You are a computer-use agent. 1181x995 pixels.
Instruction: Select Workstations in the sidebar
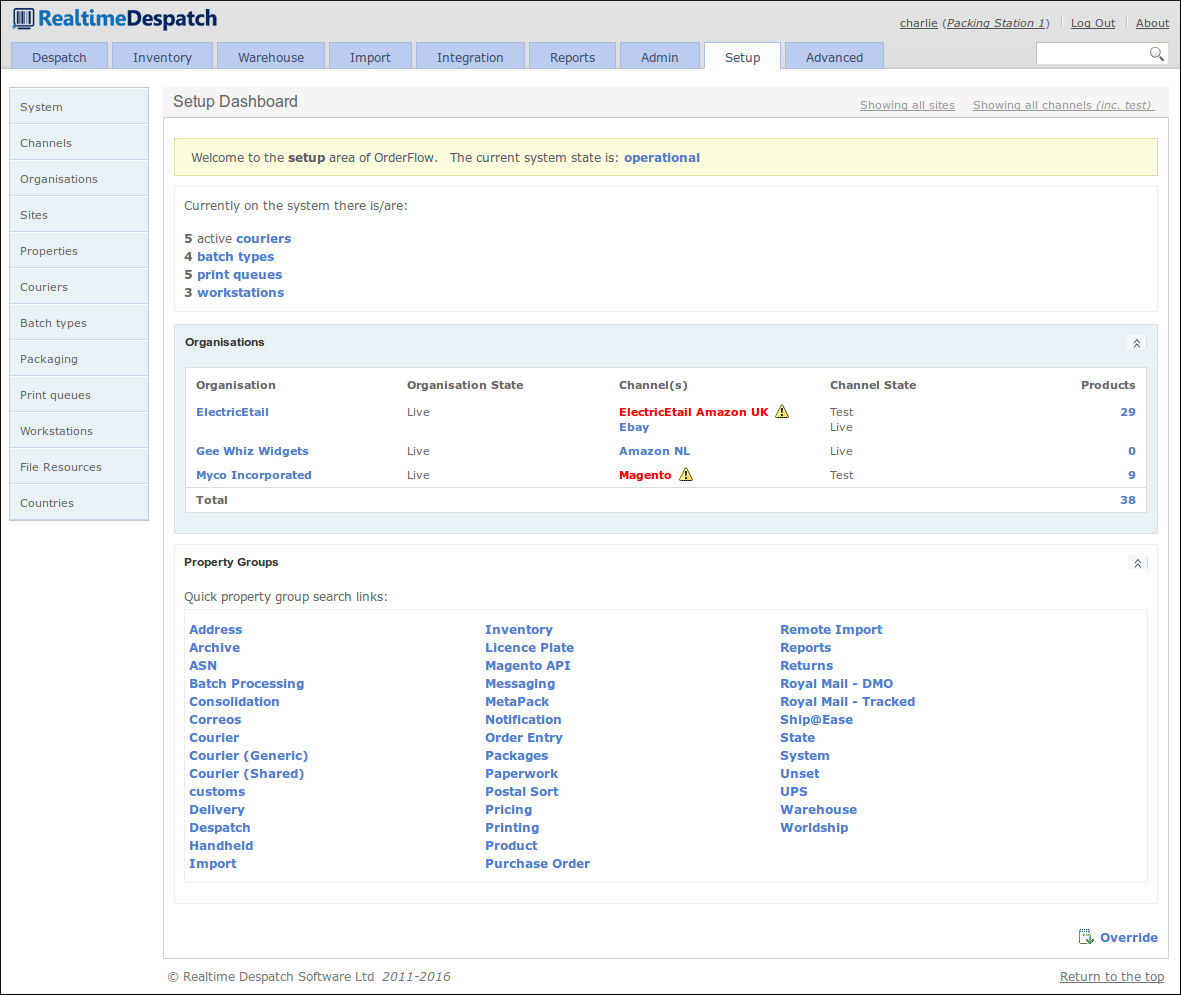click(x=79, y=431)
